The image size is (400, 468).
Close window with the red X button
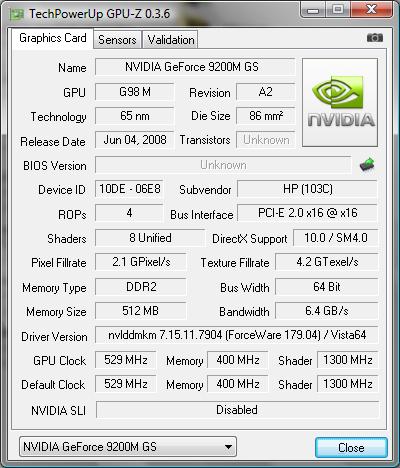371,9
